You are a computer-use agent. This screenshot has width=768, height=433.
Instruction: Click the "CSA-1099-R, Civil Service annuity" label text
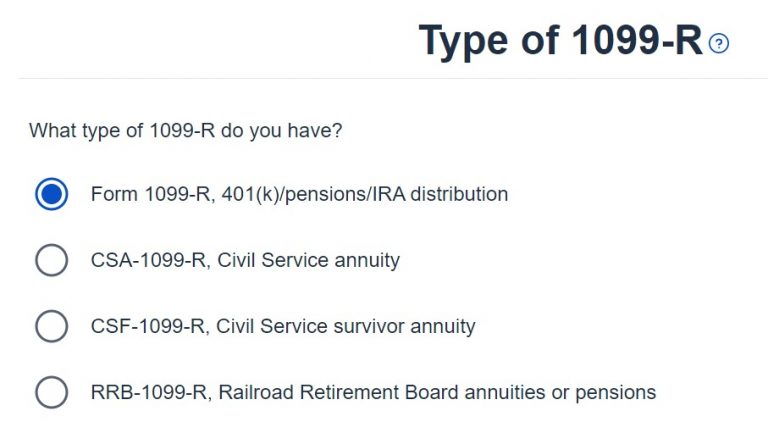pyautogui.click(x=245, y=260)
